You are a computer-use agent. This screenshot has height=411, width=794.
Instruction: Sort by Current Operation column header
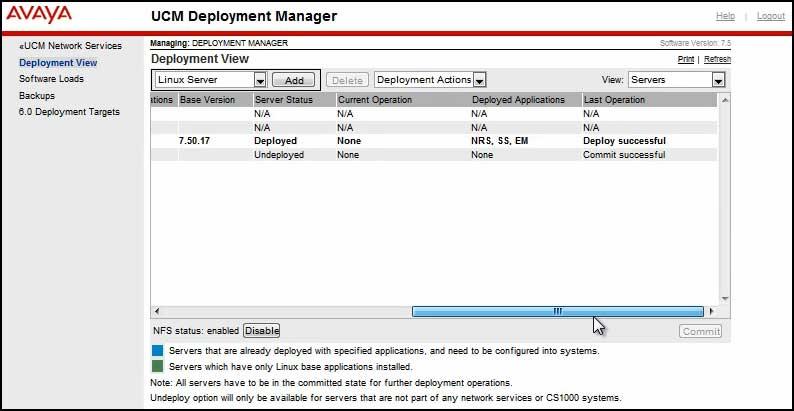[x=375, y=100]
